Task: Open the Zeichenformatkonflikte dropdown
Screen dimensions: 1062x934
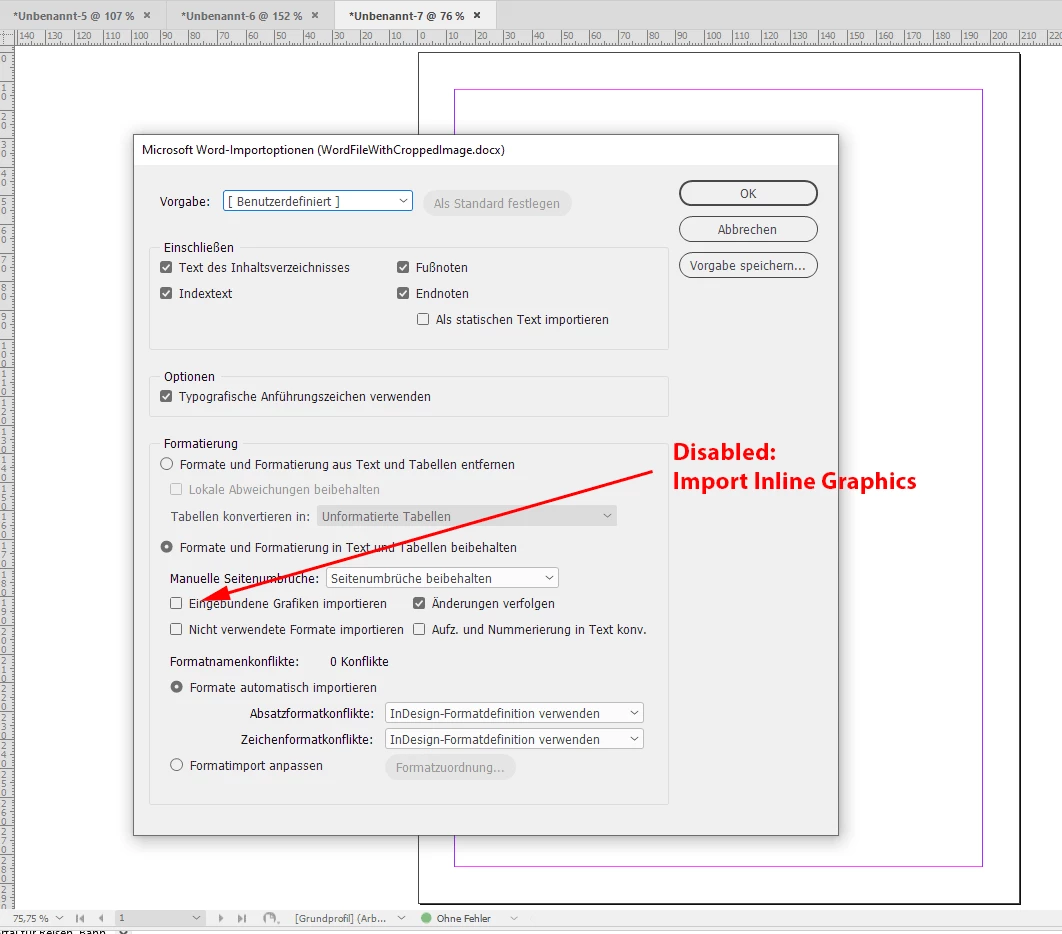Action: 514,740
